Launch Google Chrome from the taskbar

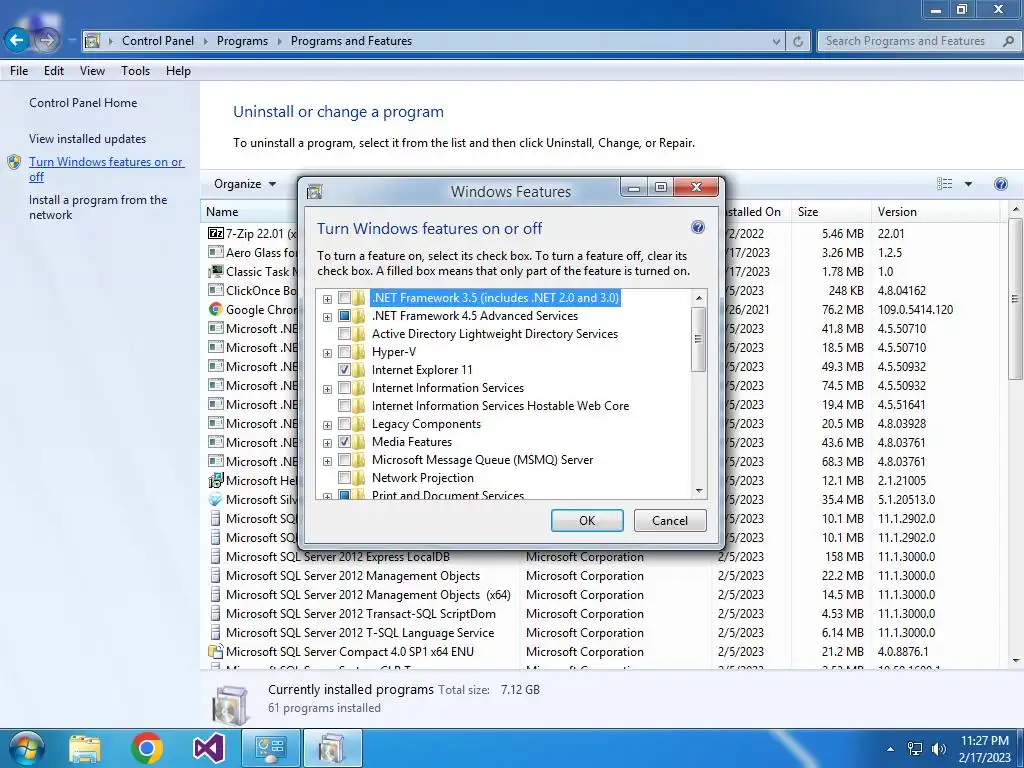tap(146, 748)
